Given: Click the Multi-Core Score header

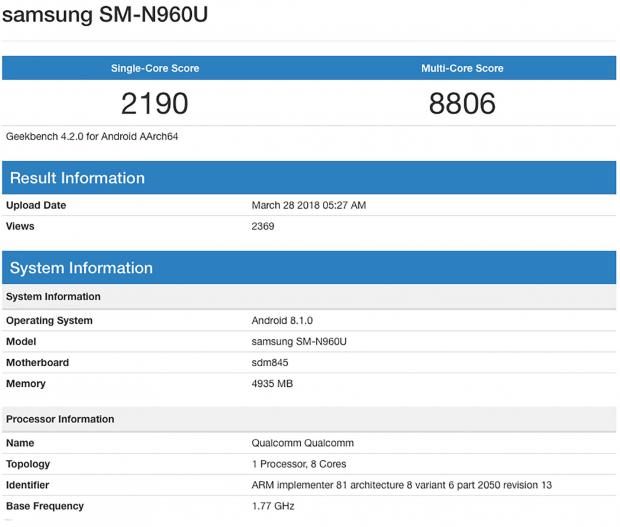Looking at the screenshot, I should click(462, 68).
